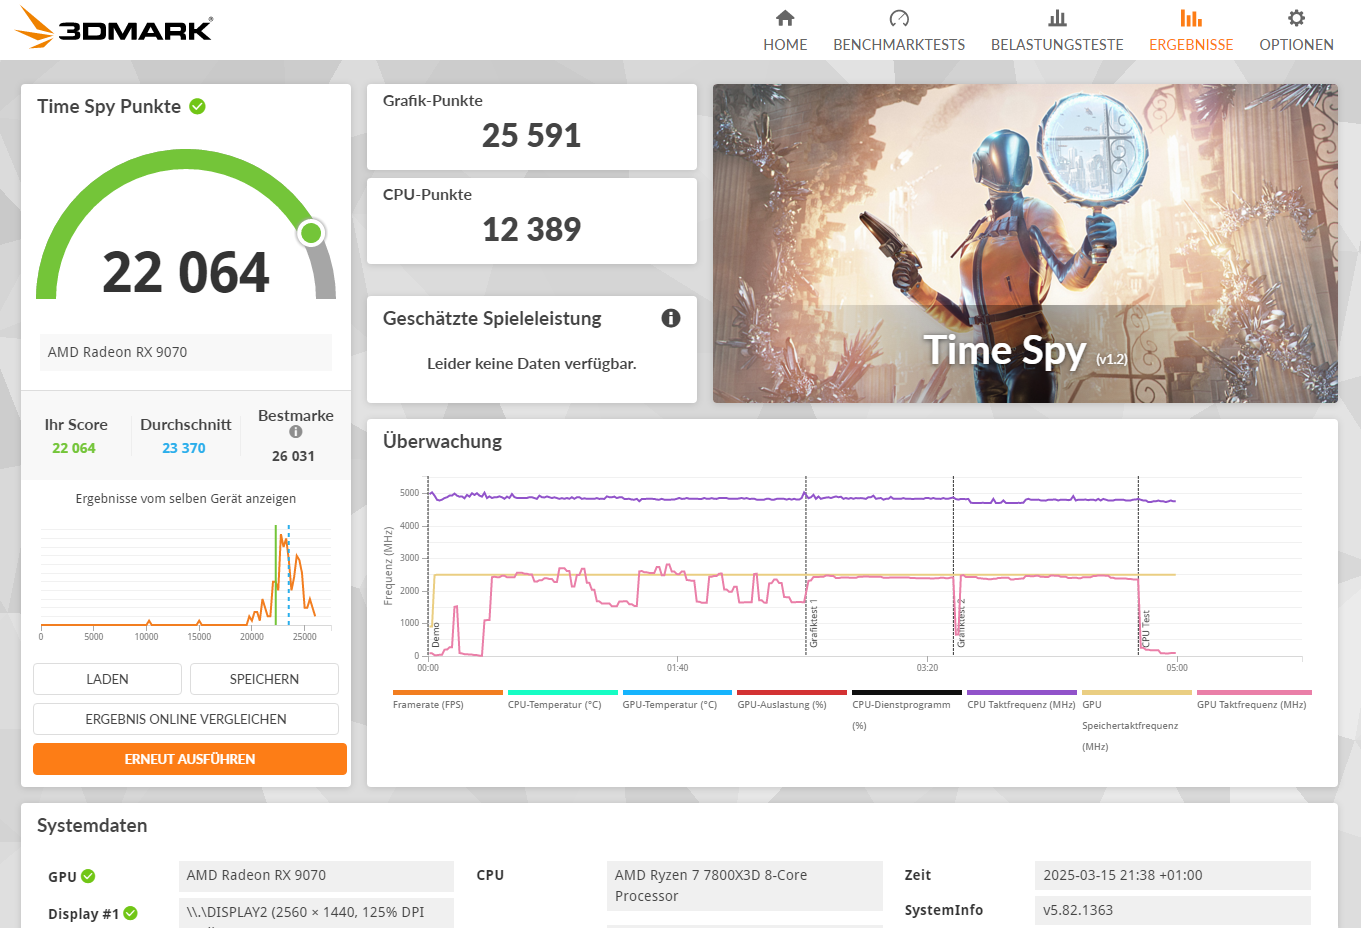Click the 3DMark logo
Viewport: 1361px width, 928px height.
[114, 27]
